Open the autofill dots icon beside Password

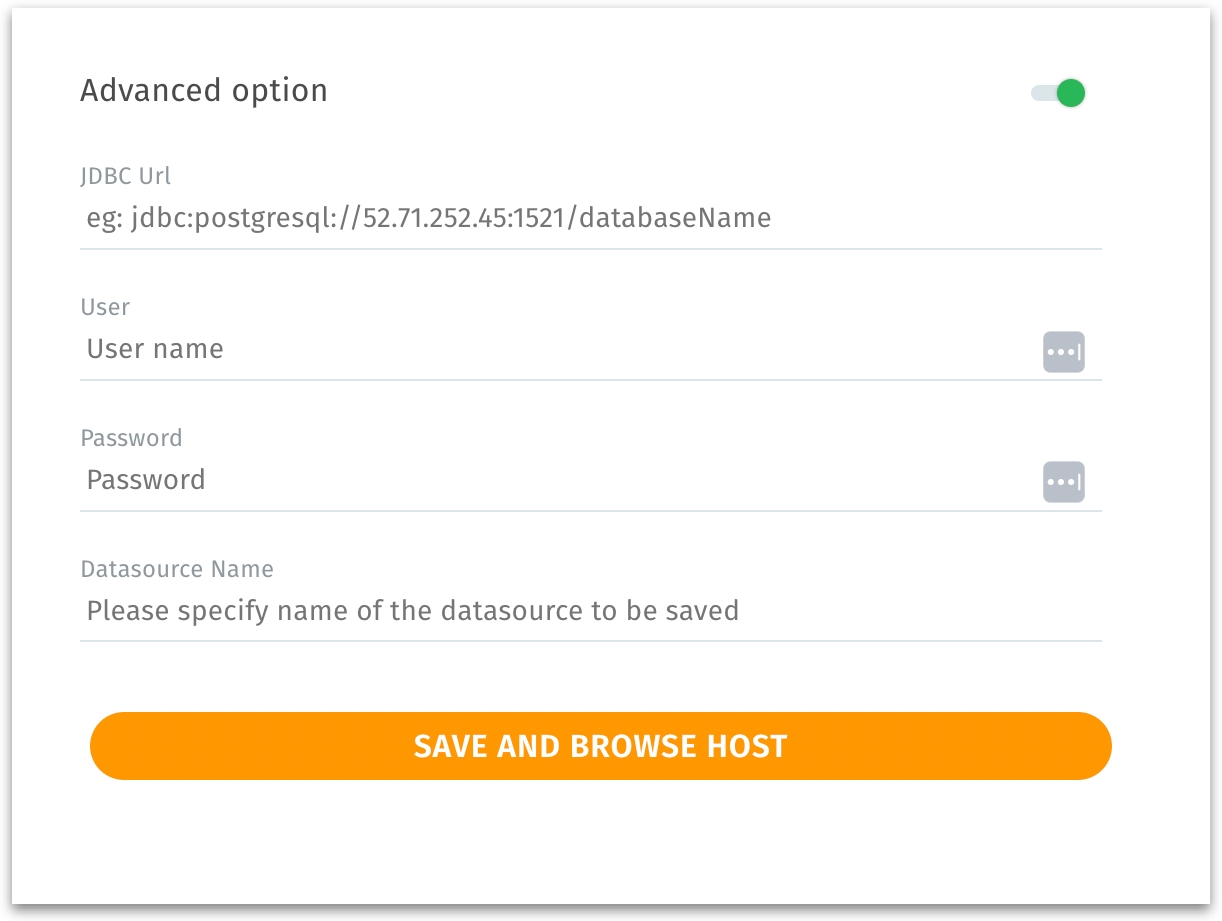[1063, 482]
